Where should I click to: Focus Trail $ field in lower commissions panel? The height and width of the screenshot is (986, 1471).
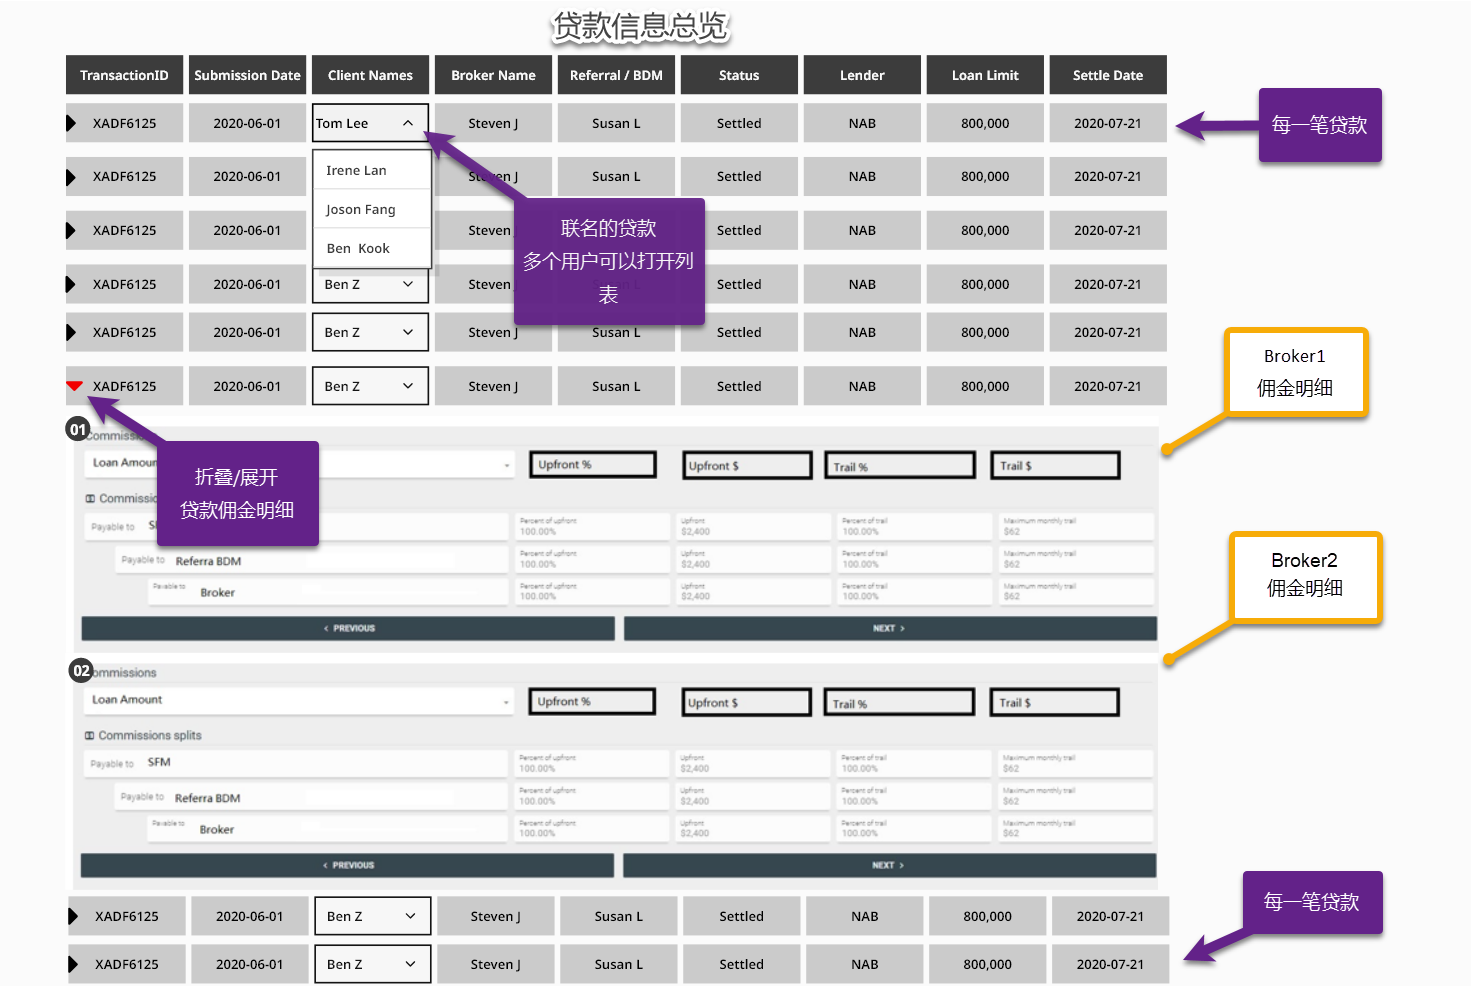click(x=1055, y=703)
